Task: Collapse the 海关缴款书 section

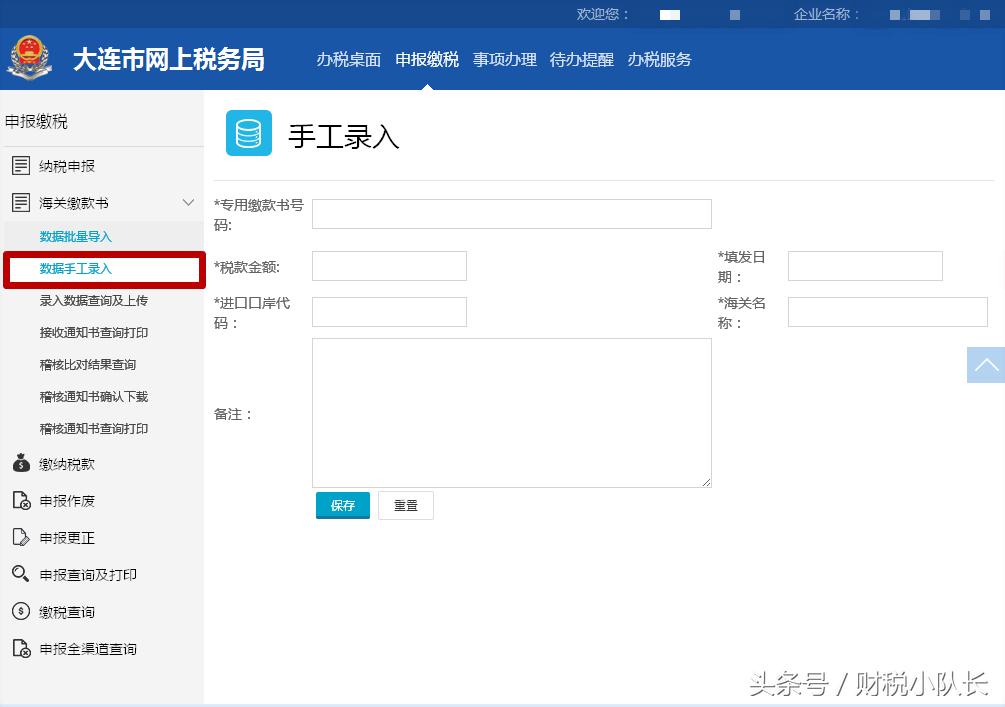Action: pyautogui.click(x=188, y=202)
